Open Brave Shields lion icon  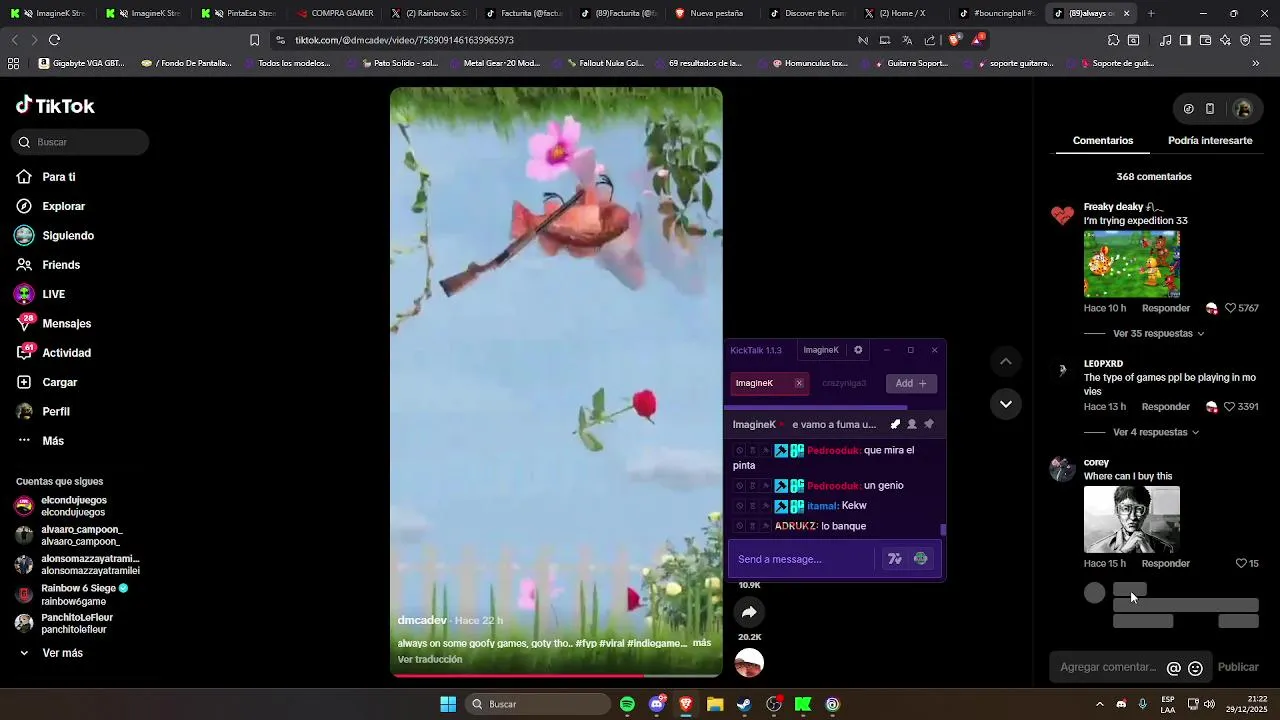(954, 40)
